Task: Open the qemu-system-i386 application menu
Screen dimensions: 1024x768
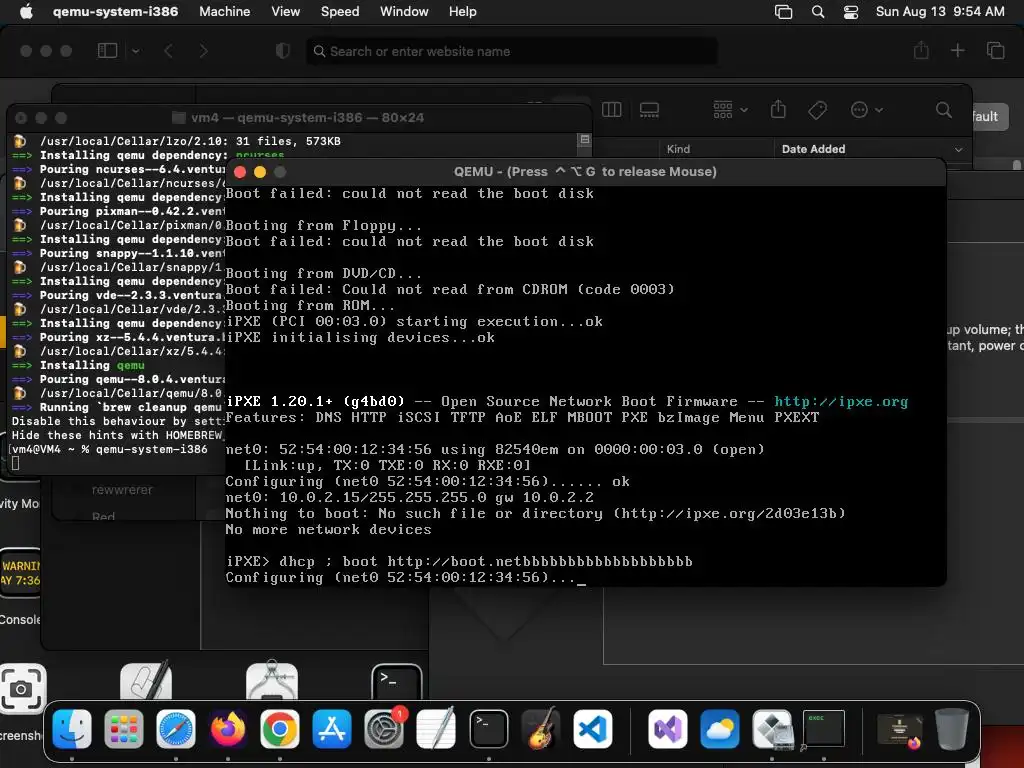Action: (x=115, y=12)
